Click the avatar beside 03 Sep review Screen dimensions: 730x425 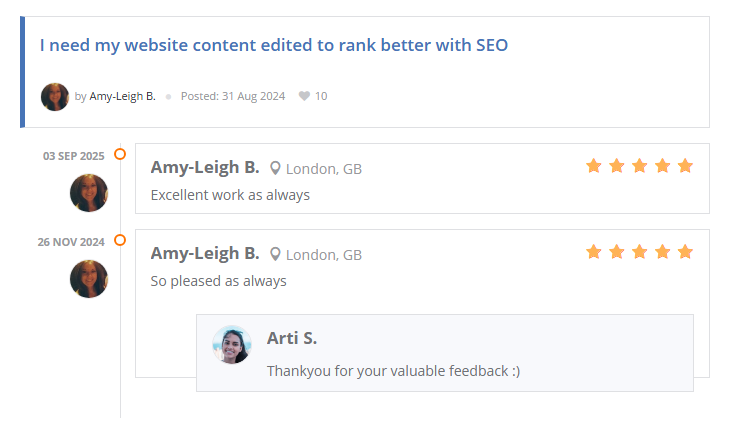click(89, 193)
